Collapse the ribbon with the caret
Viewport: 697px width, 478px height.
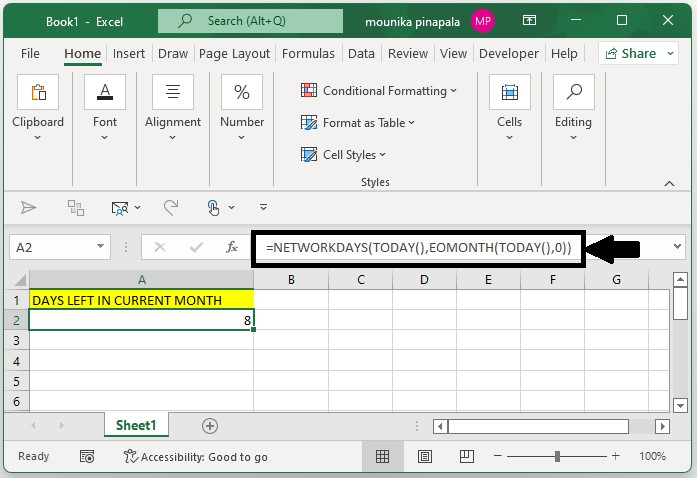click(x=669, y=184)
